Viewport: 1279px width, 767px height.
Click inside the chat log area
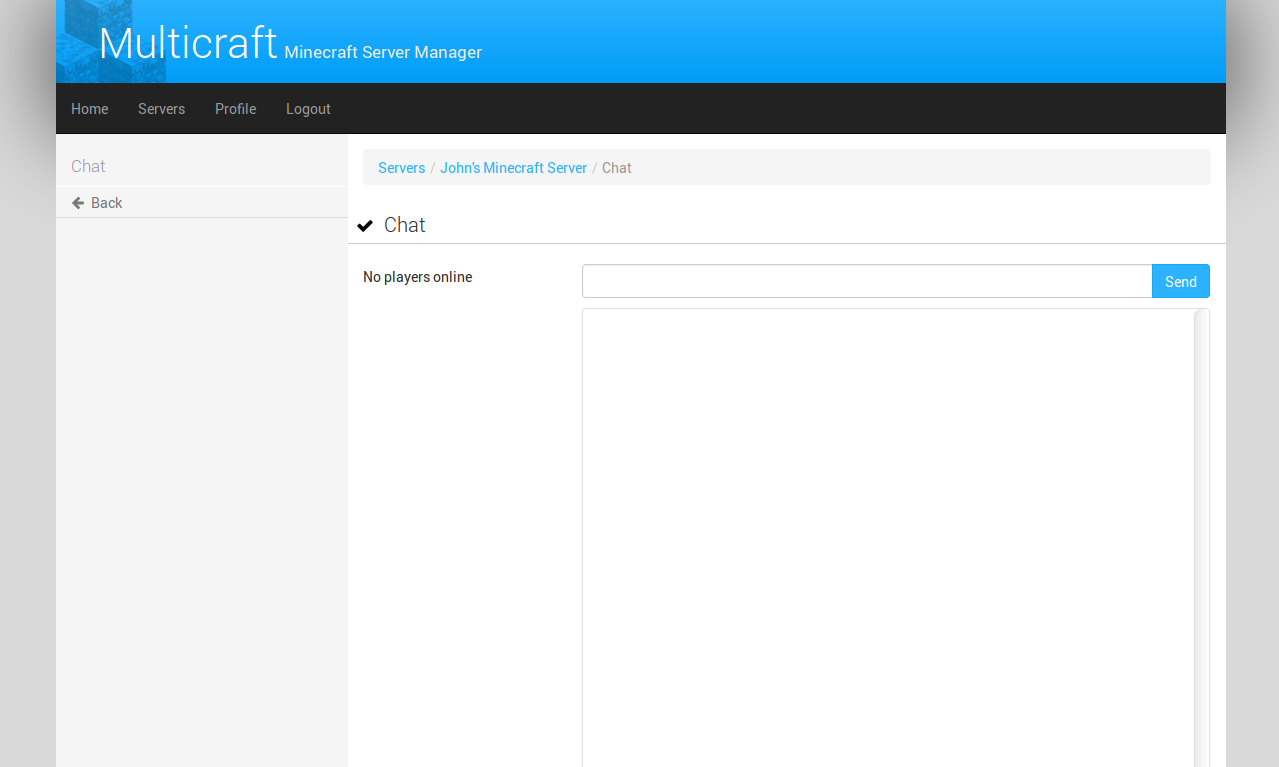888,538
